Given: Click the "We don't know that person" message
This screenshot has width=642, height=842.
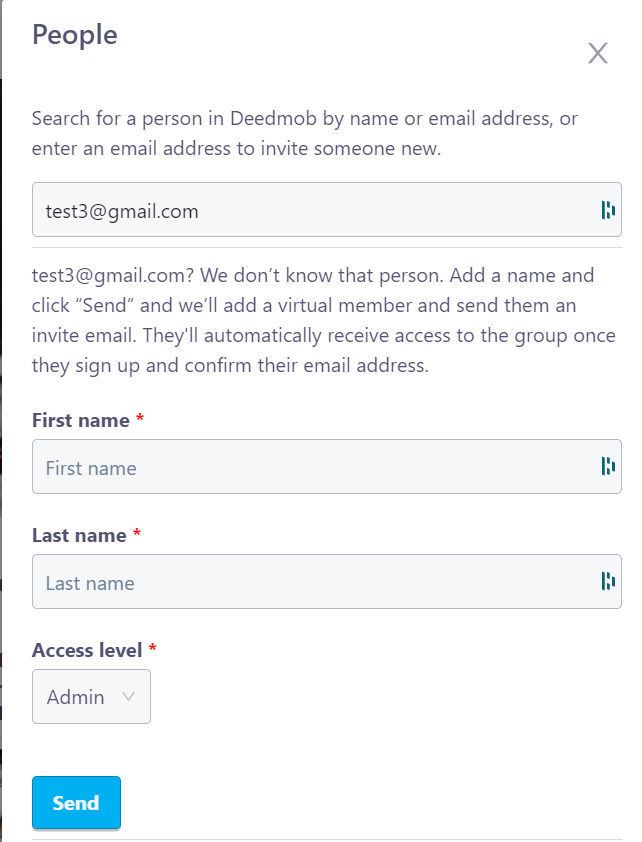Looking at the screenshot, I should [323, 320].
